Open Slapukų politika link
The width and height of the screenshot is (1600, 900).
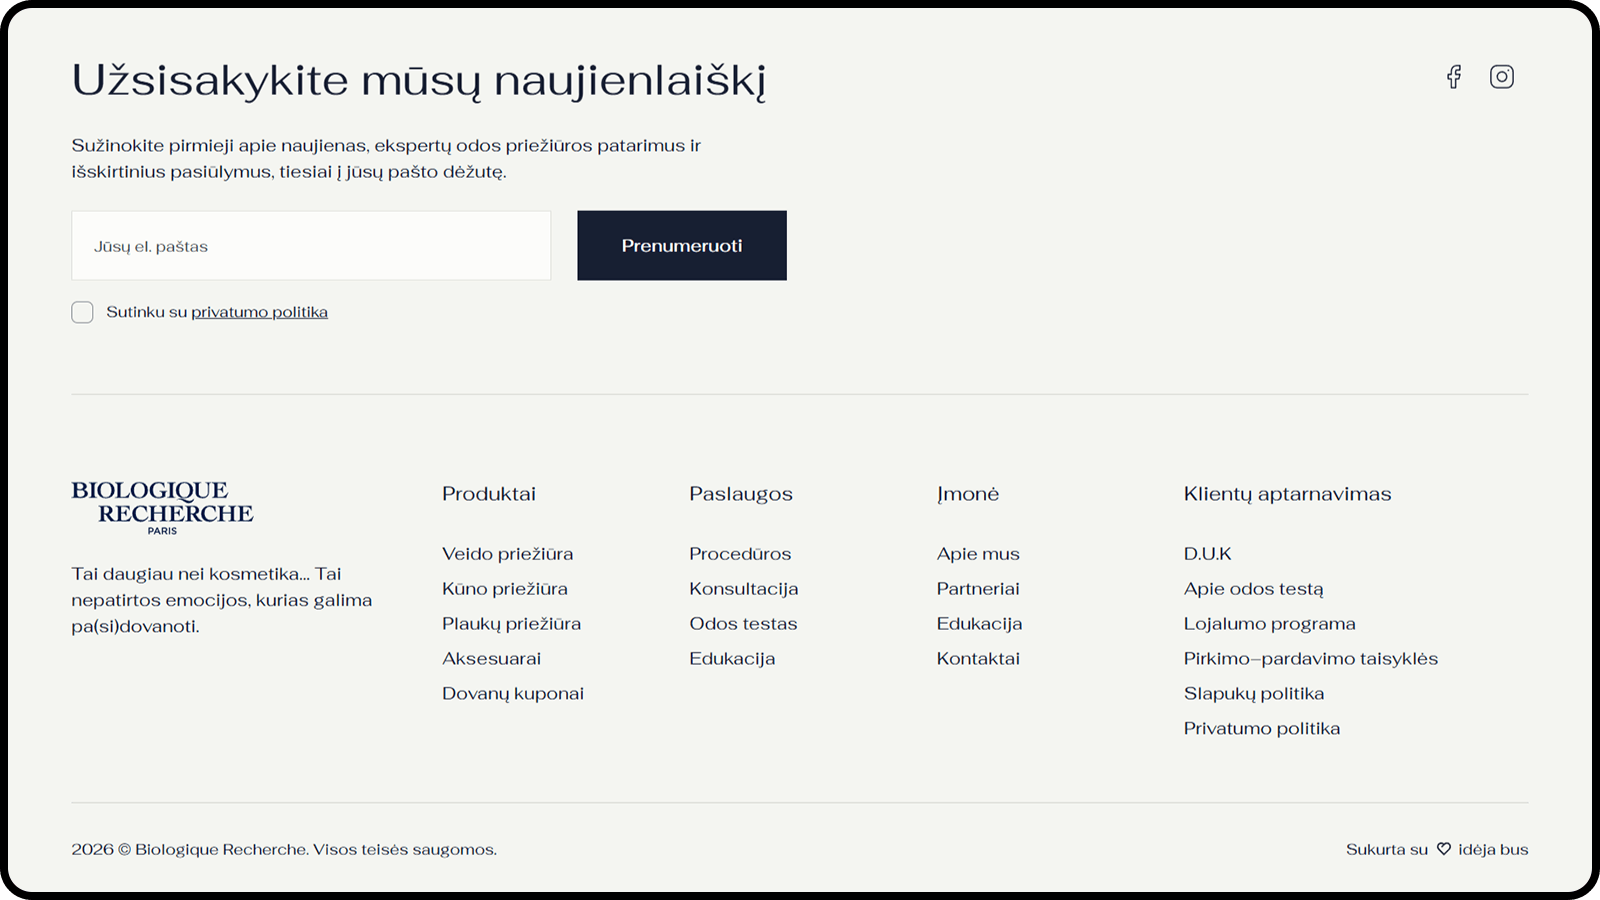click(1254, 694)
